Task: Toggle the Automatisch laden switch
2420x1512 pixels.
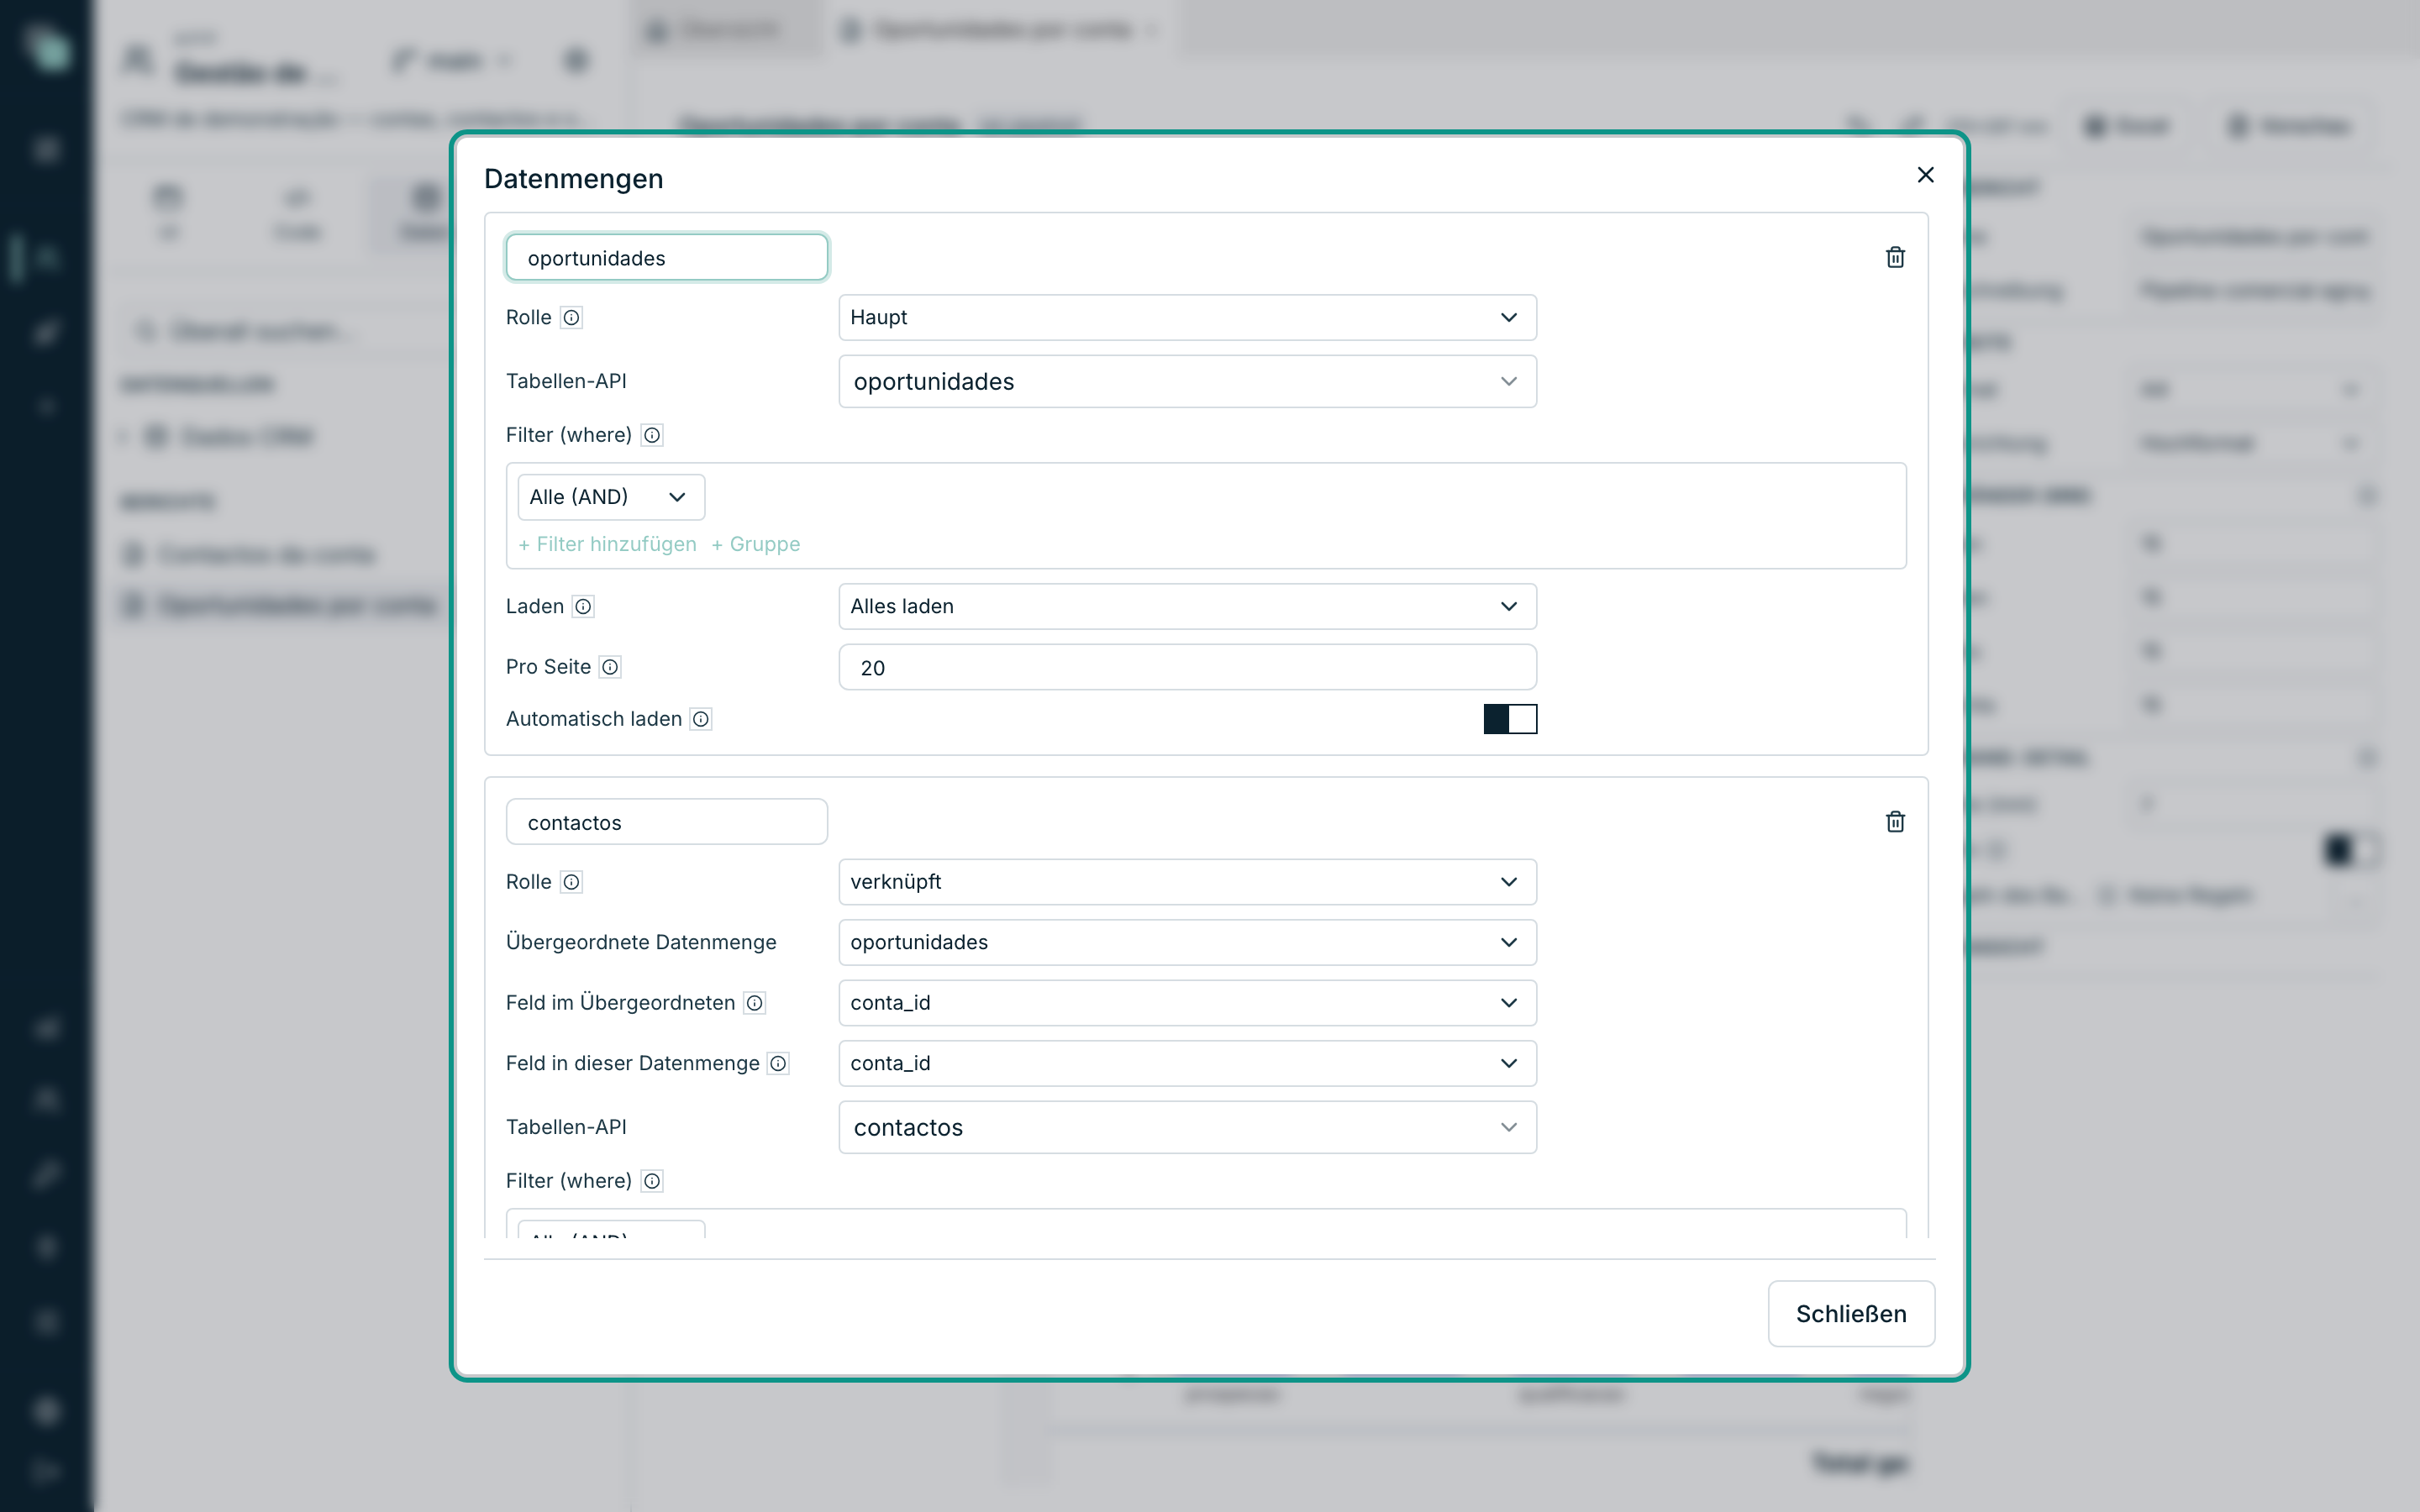Action: 1510,719
